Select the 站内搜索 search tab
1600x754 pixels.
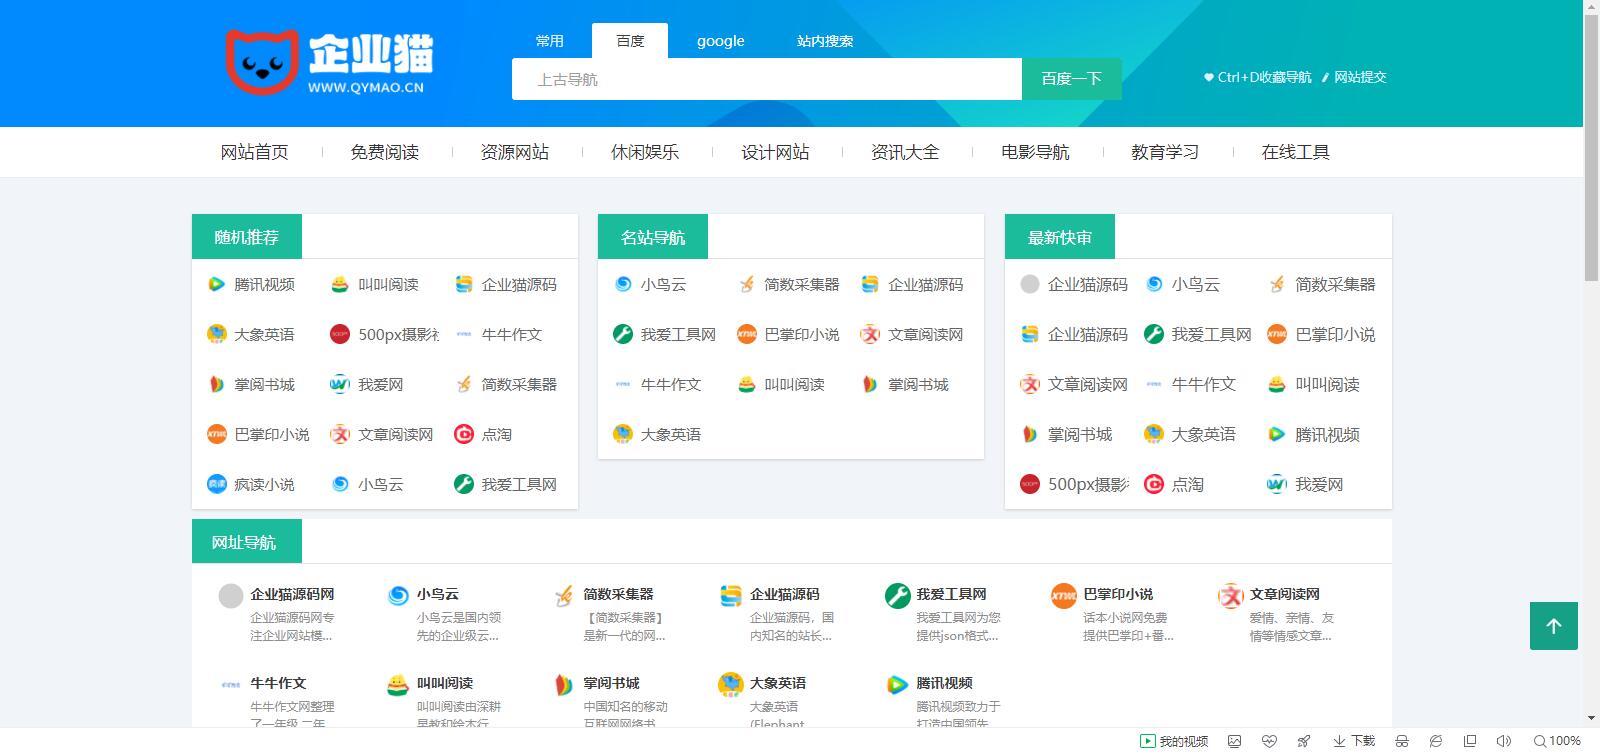pos(825,41)
